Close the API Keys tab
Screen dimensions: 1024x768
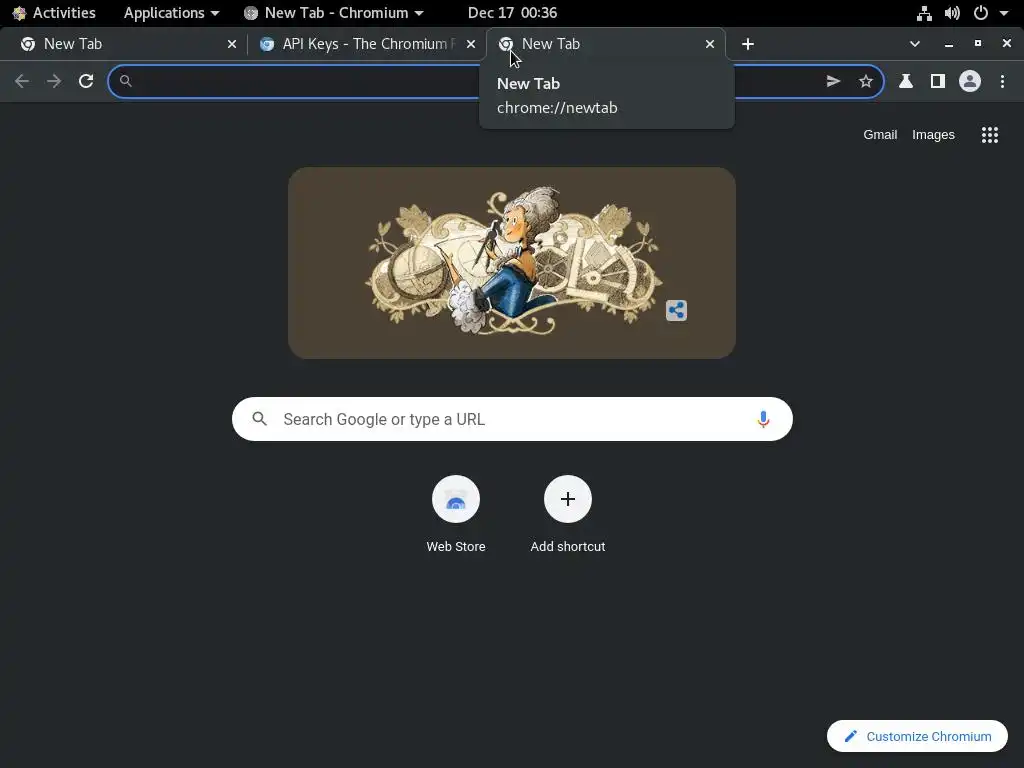tap(471, 44)
